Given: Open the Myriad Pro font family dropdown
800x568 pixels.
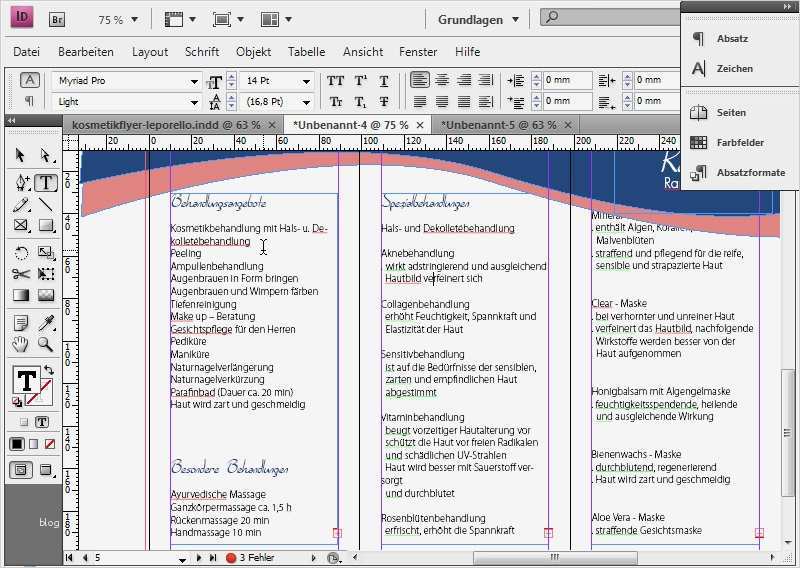Looking at the screenshot, I should [x=194, y=82].
